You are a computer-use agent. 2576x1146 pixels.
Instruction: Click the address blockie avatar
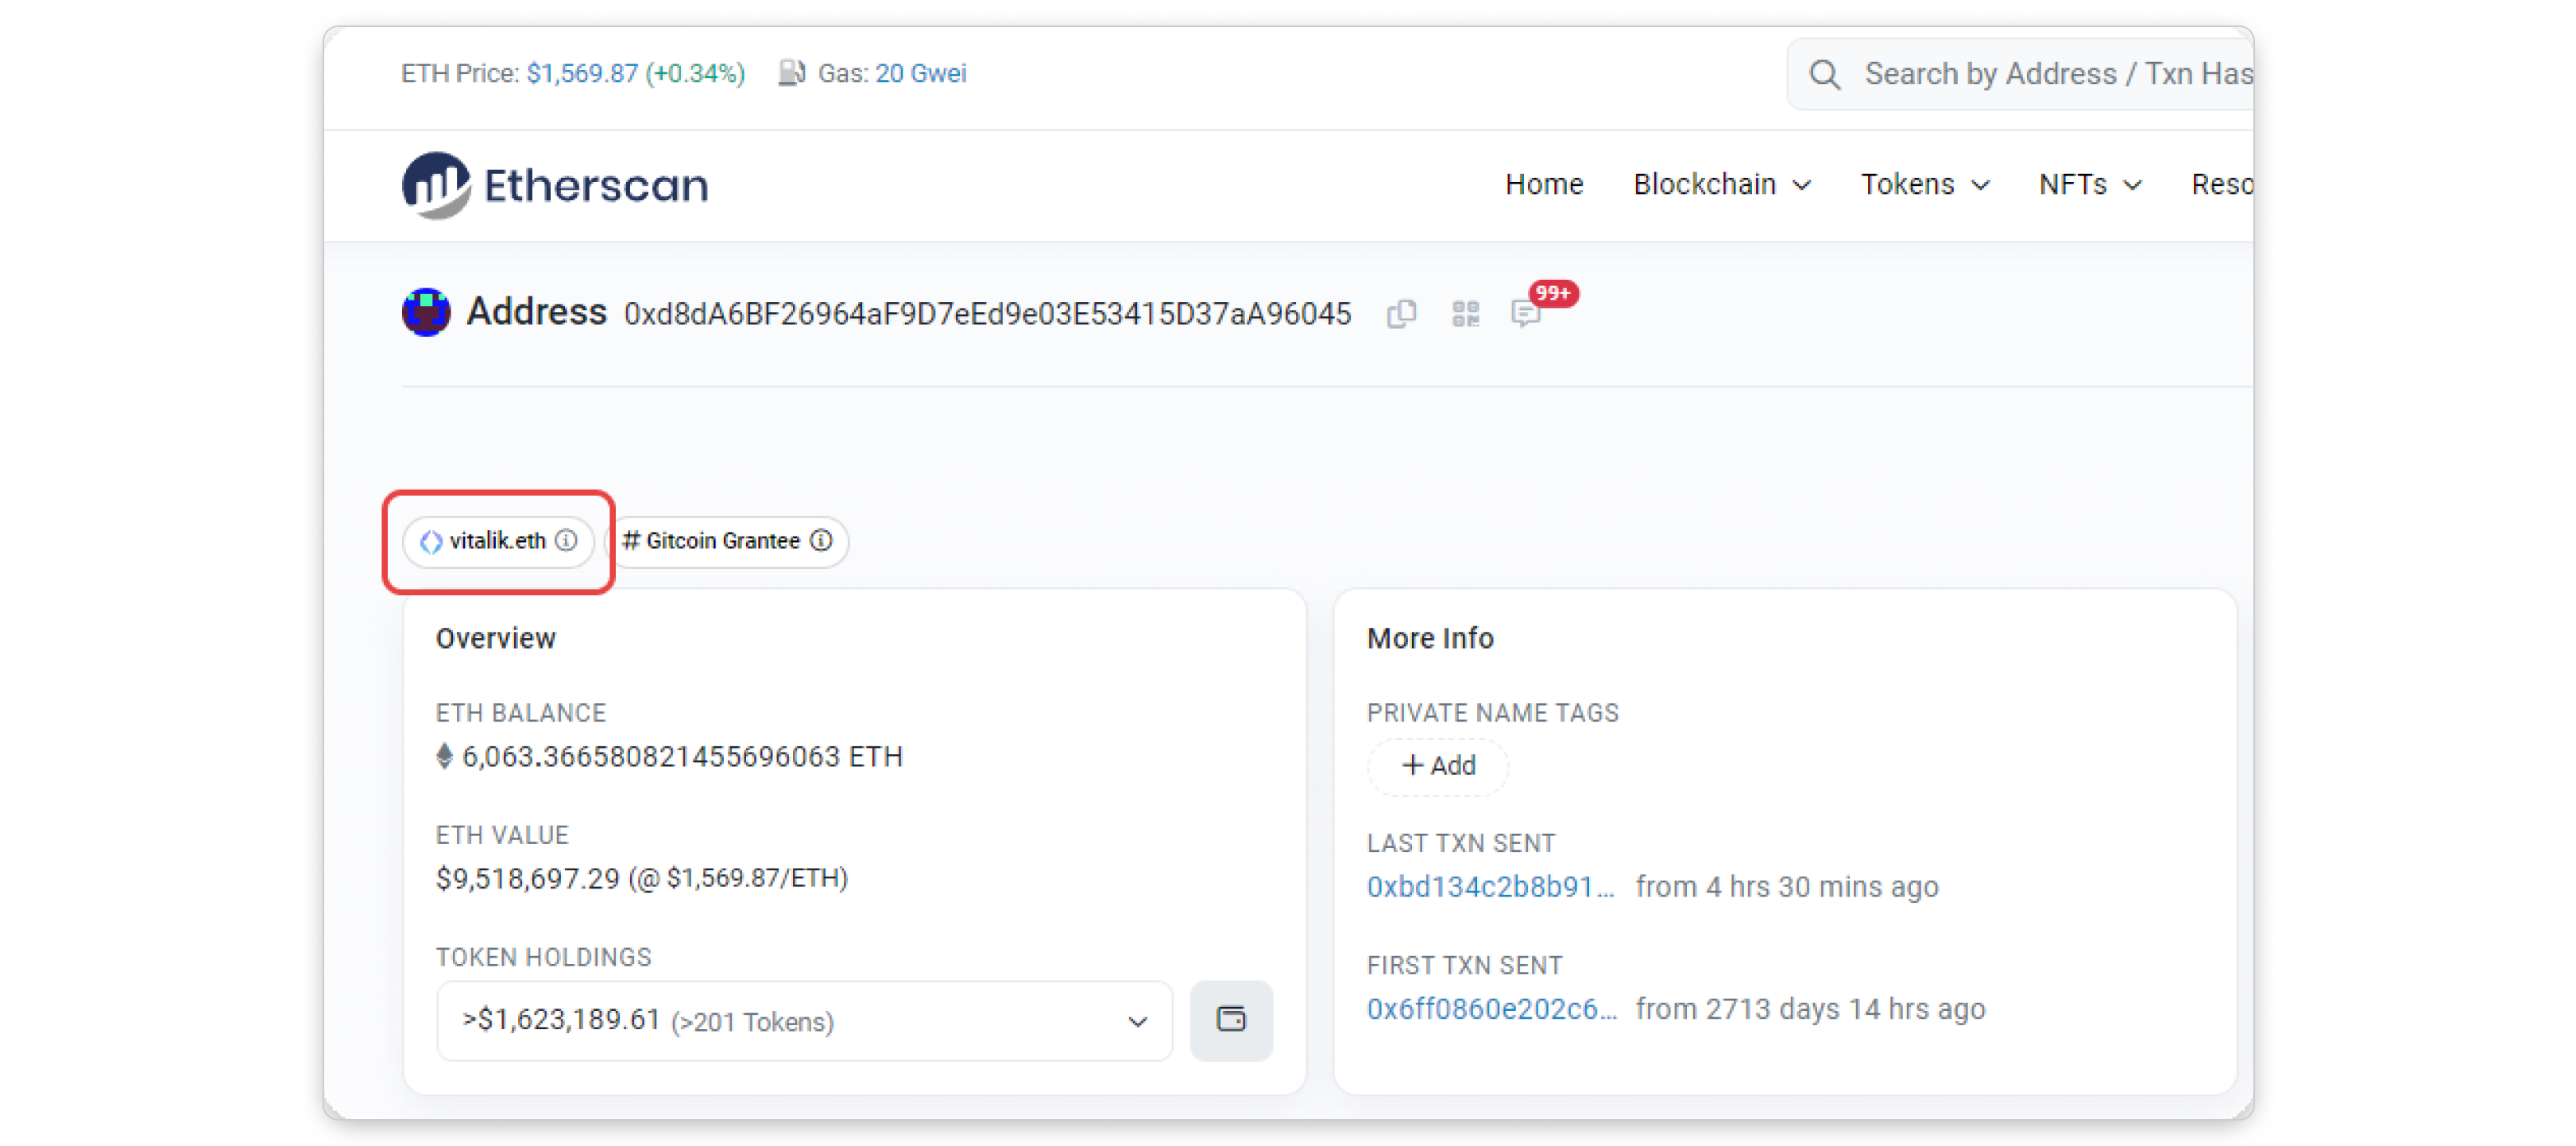[x=426, y=312]
